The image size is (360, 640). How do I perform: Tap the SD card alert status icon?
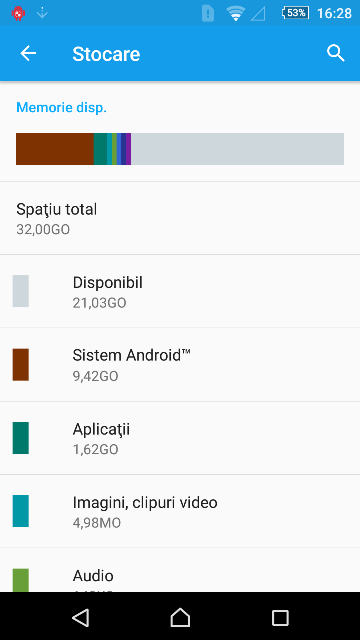click(208, 13)
